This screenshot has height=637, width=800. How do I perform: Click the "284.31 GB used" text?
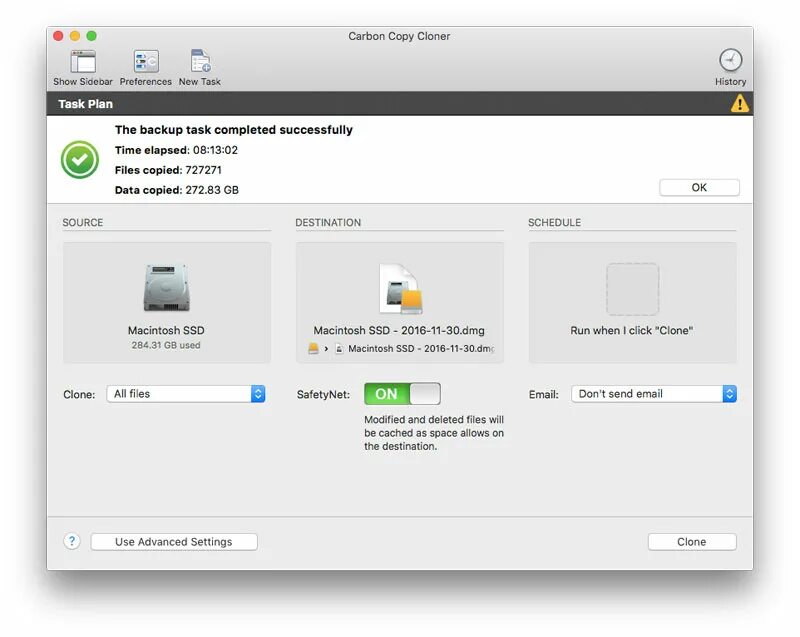166,345
